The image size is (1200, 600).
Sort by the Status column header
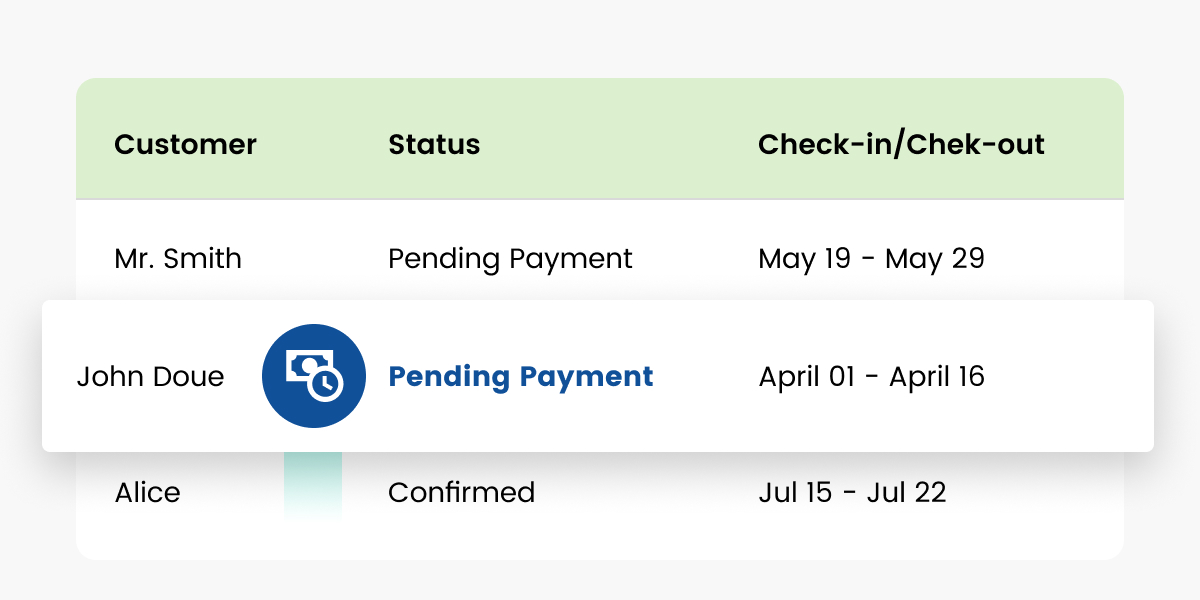(x=434, y=144)
